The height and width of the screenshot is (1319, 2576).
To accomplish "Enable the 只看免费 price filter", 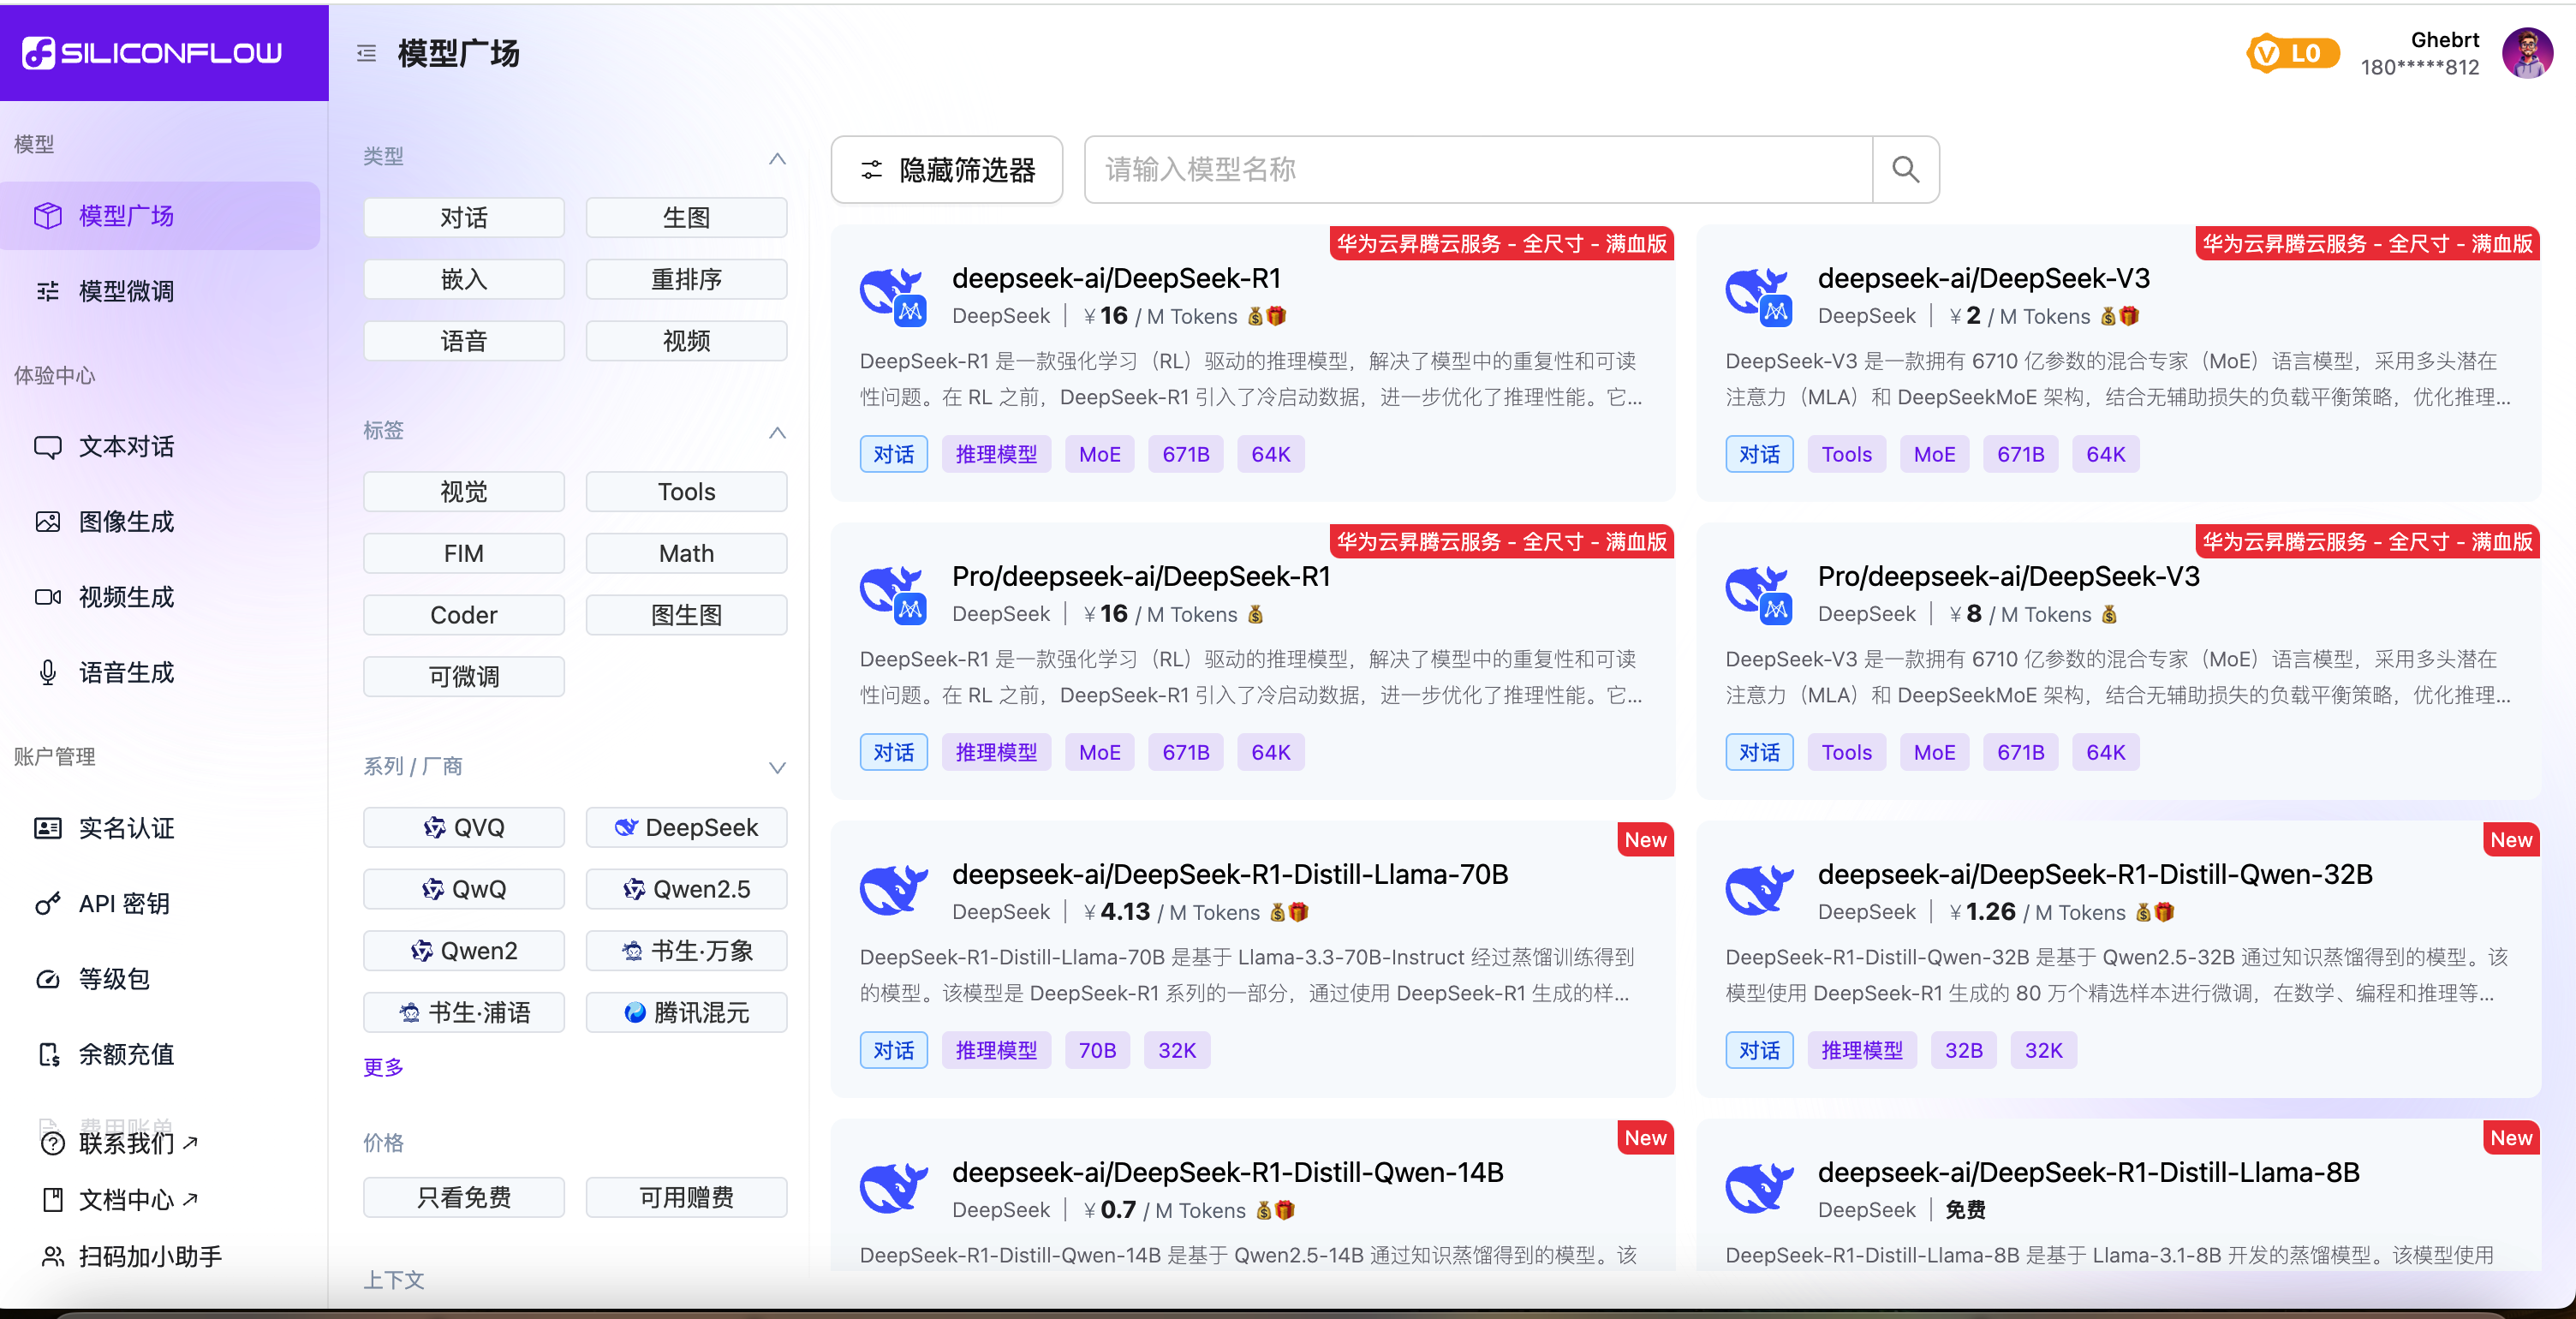I will (464, 1197).
